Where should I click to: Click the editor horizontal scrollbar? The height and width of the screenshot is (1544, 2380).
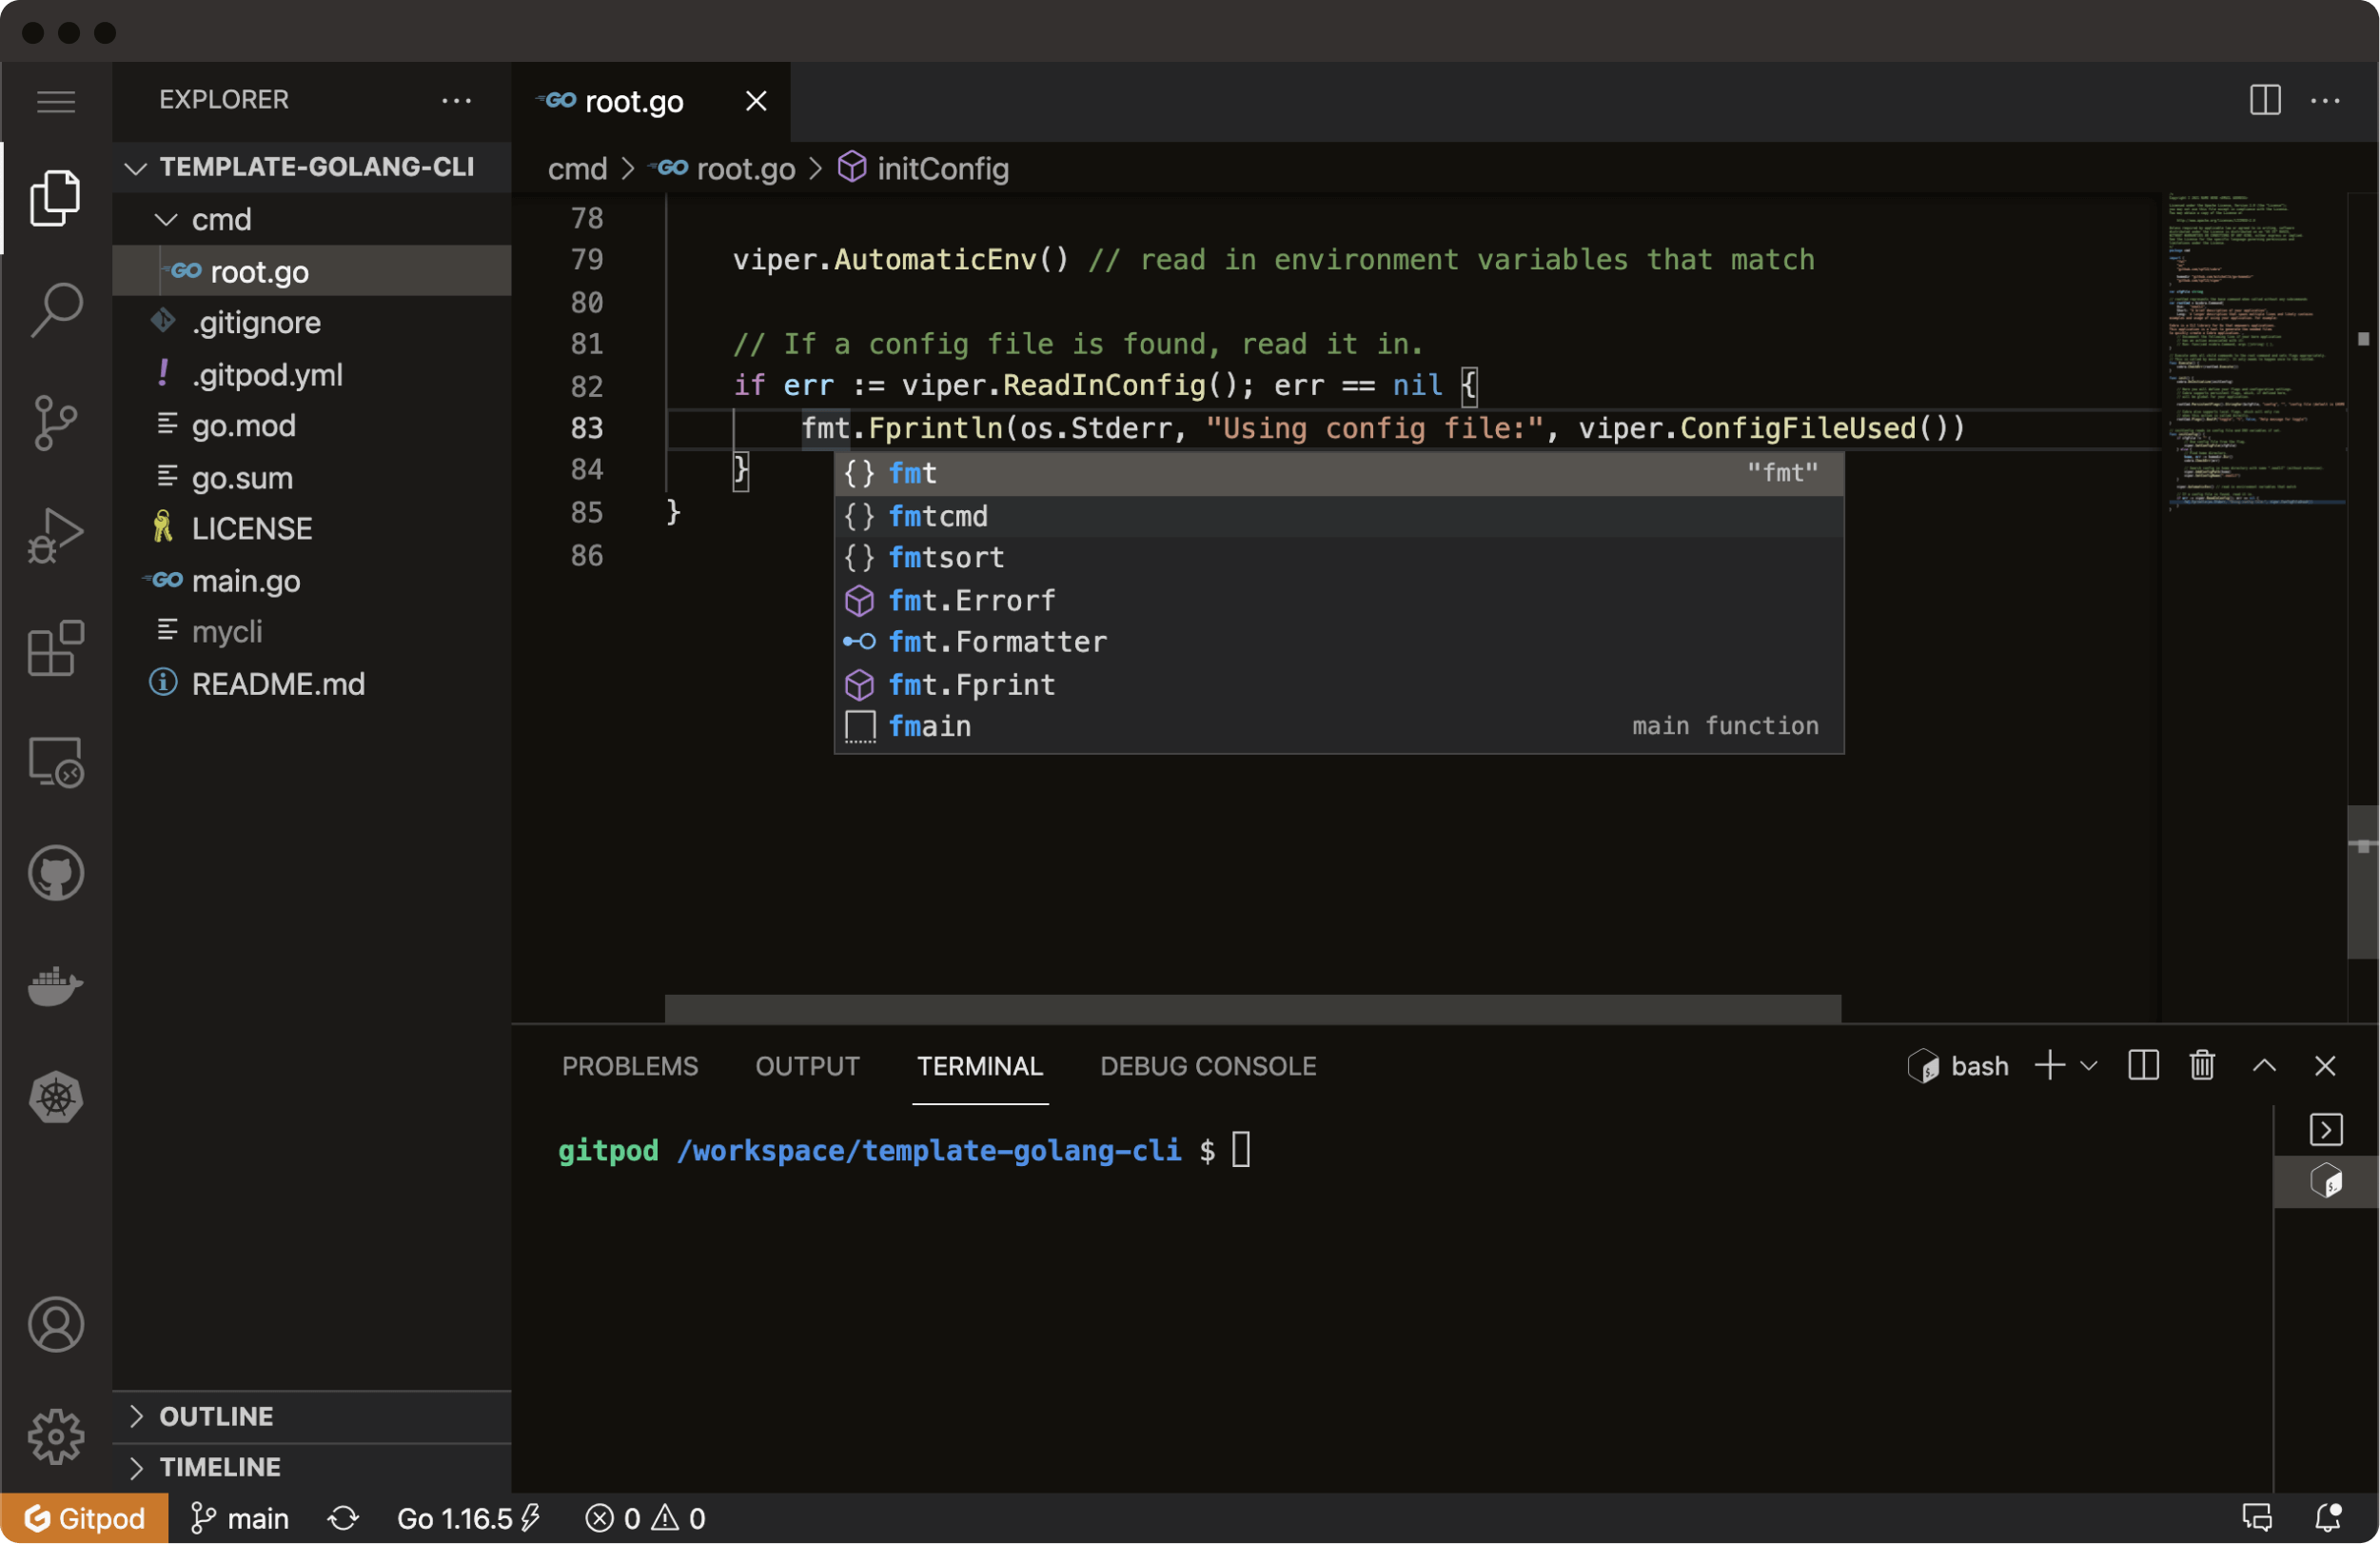(x=1252, y=1007)
